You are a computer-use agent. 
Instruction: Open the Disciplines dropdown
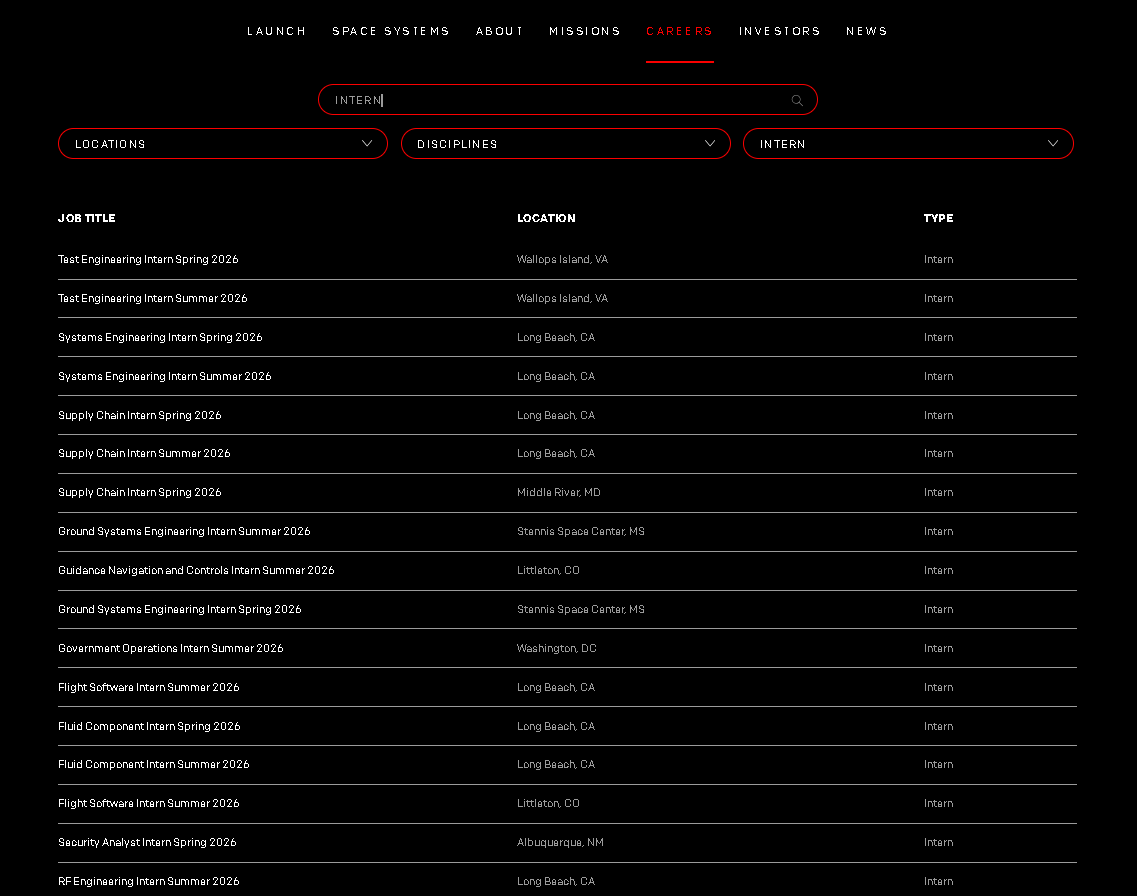(566, 144)
